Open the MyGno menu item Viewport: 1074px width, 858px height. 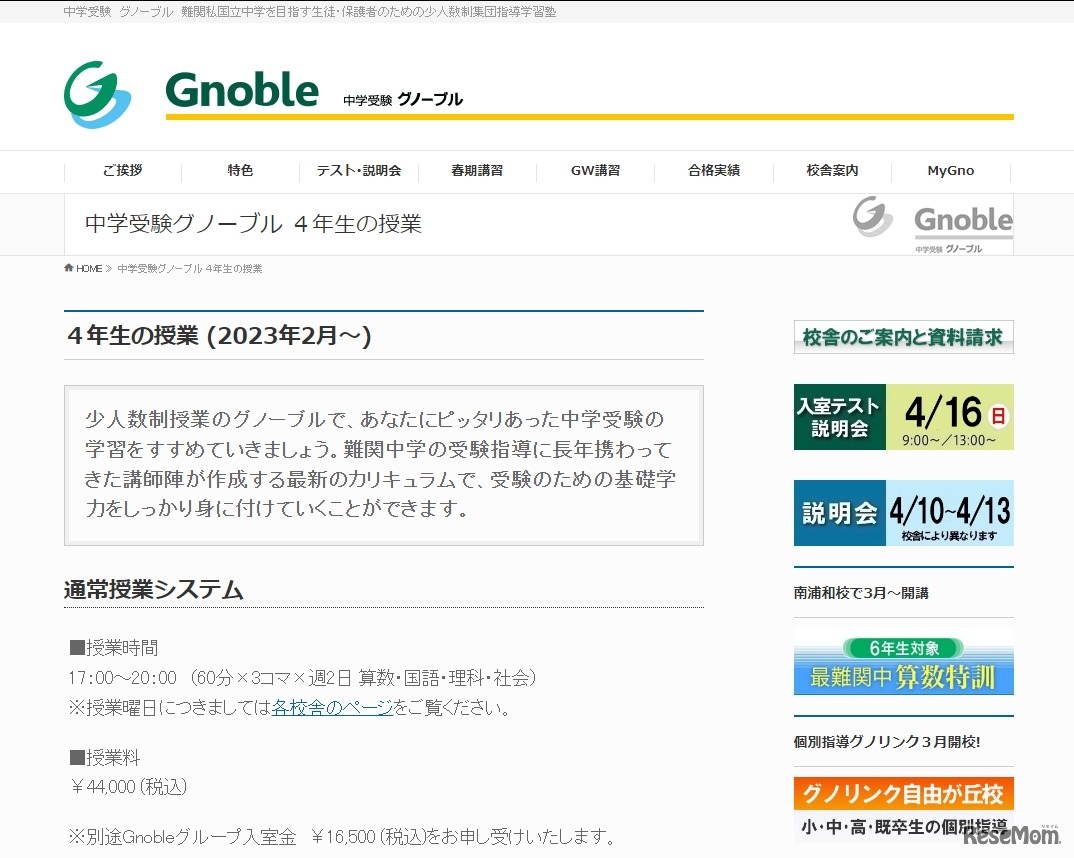(951, 171)
